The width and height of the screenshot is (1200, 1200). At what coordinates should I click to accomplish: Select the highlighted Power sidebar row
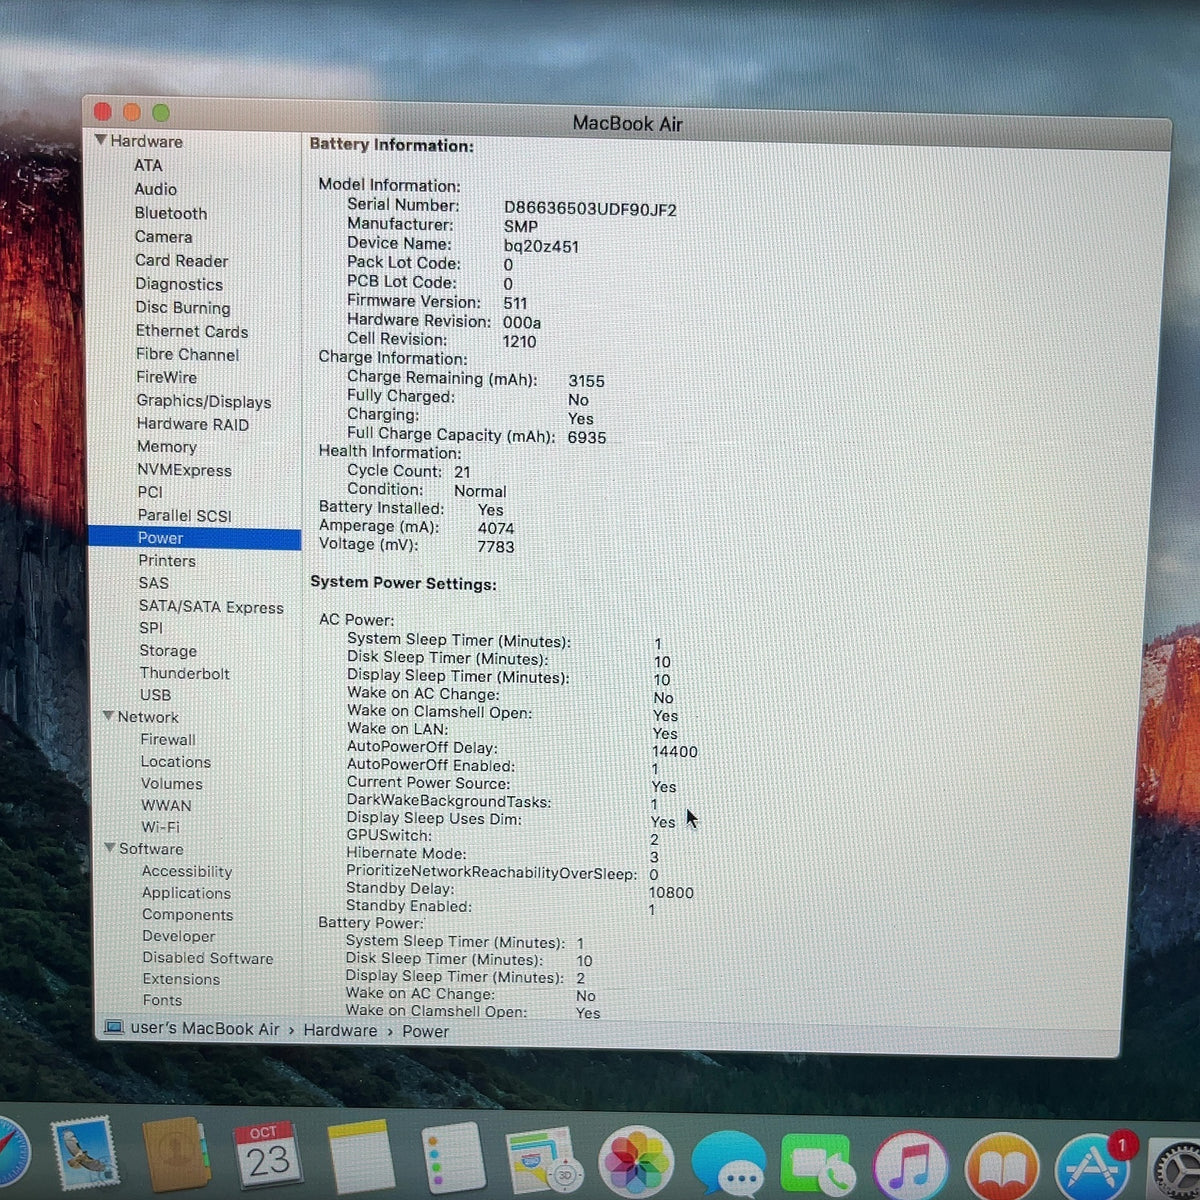tap(194, 538)
